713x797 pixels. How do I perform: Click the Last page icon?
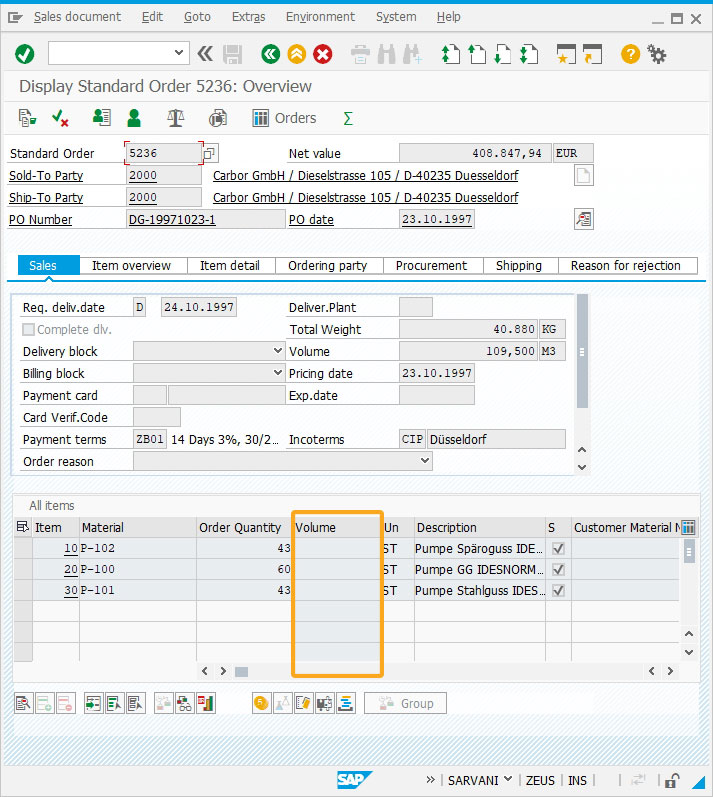click(x=529, y=54)
